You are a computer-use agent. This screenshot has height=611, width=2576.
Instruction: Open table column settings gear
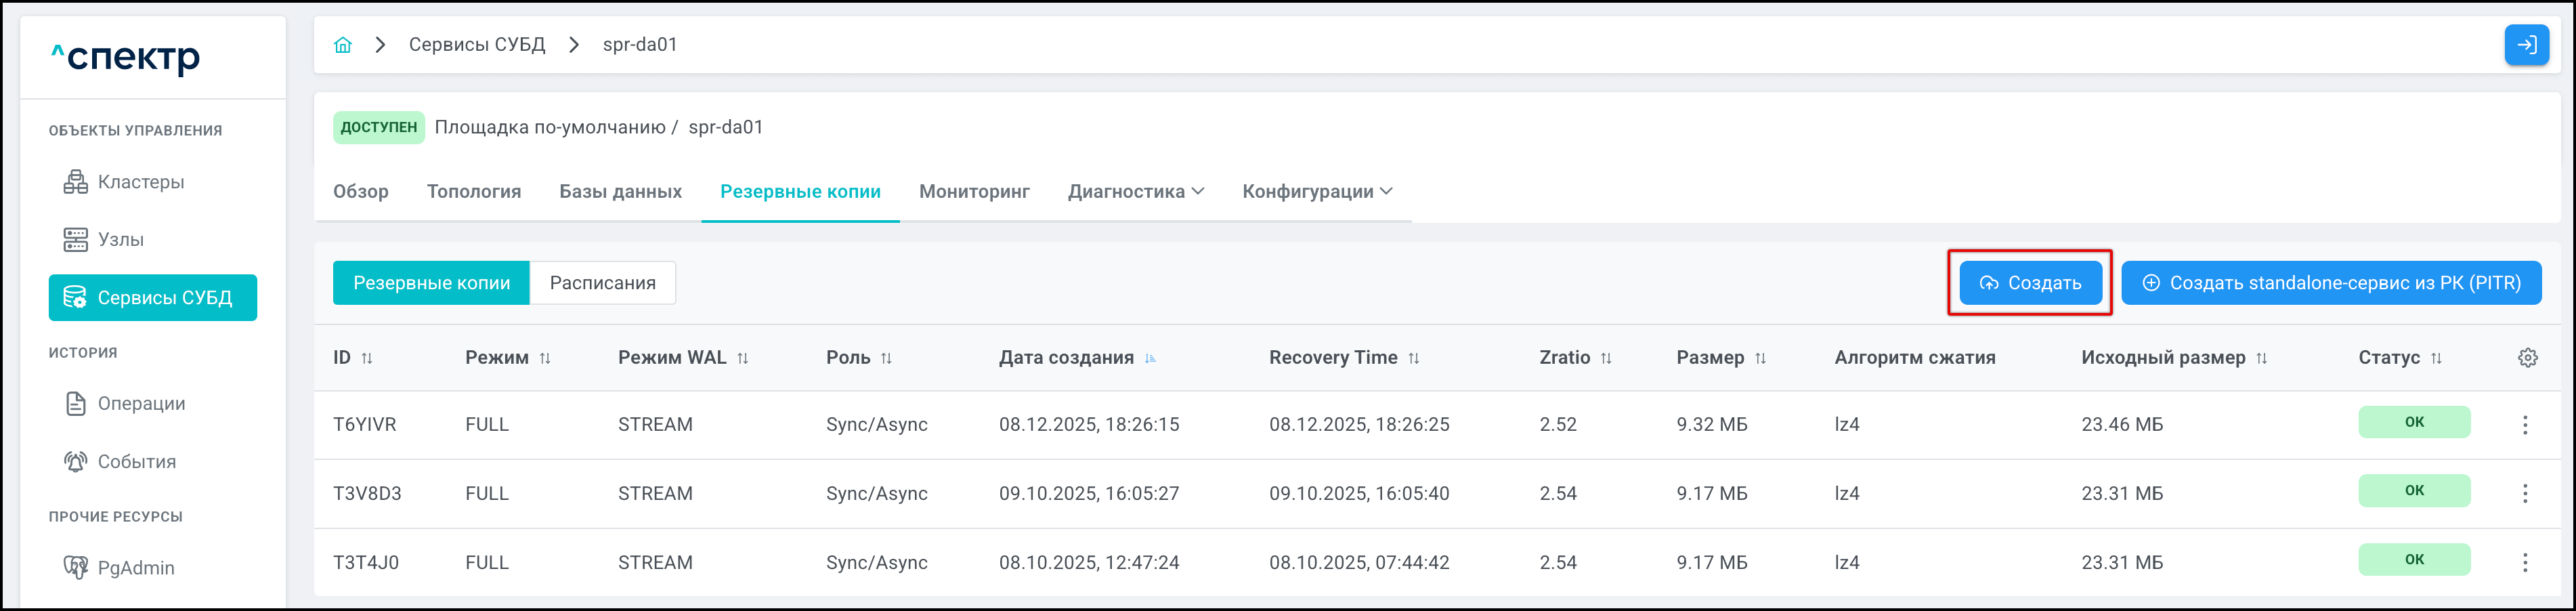(x=2527, y=358)
